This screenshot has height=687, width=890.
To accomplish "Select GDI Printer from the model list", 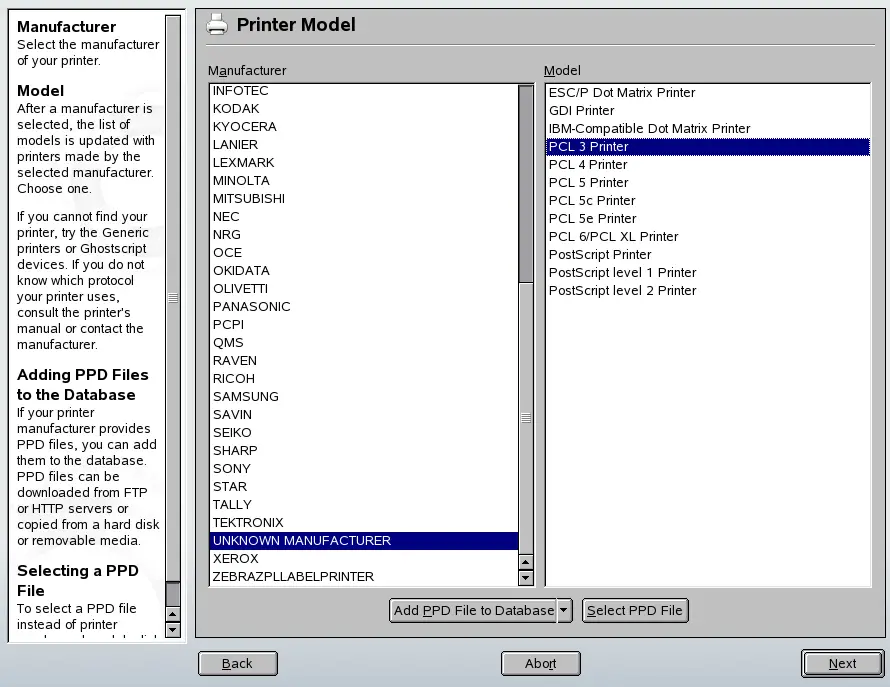I will coord(581,111).
